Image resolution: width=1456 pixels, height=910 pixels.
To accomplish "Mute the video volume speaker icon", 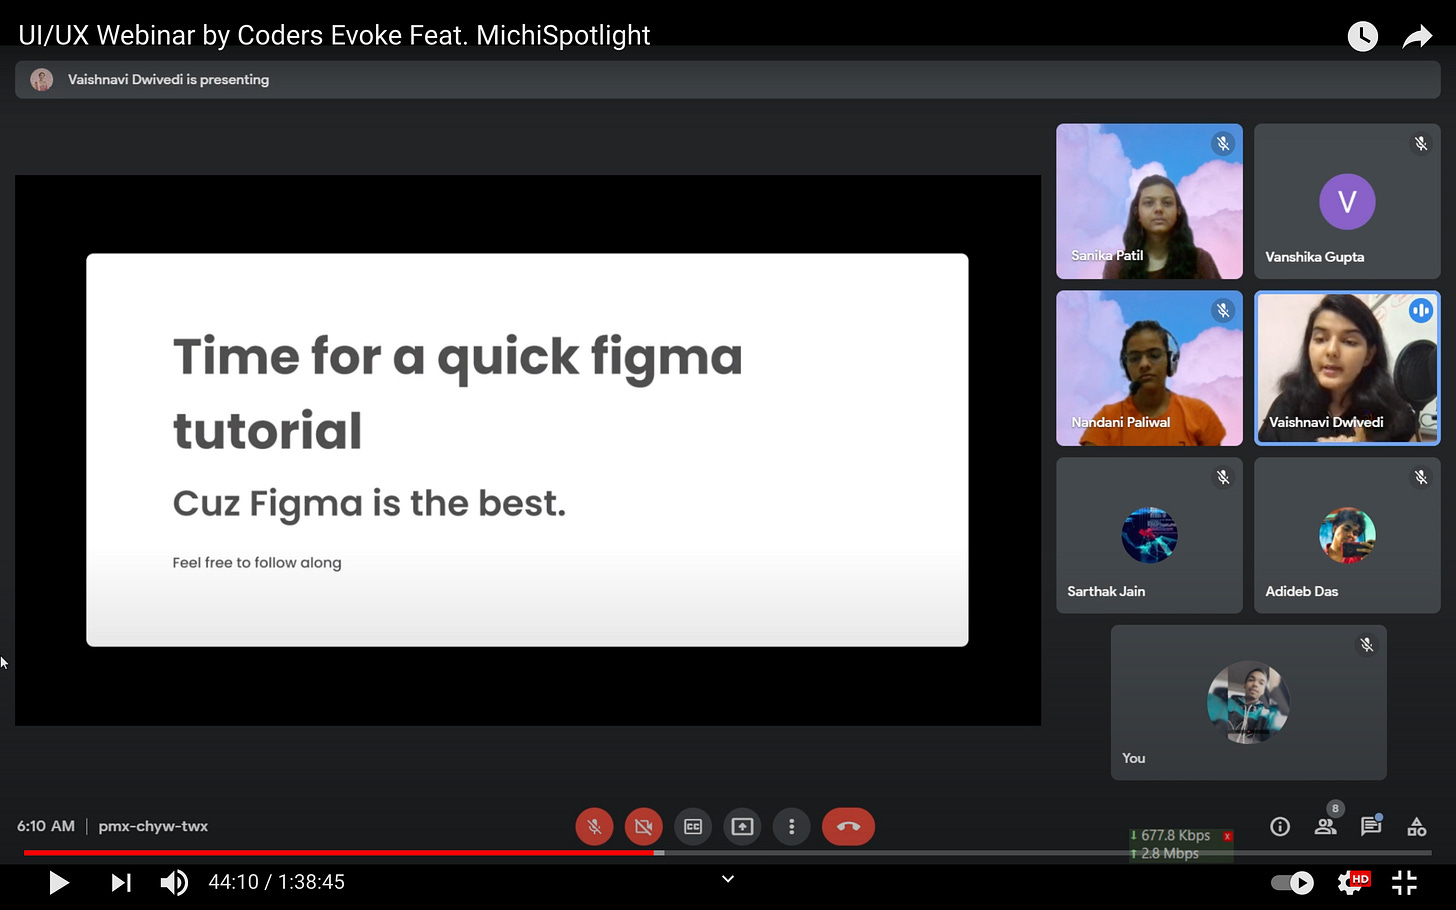I will pyautogui.click(x=174, y=882).
